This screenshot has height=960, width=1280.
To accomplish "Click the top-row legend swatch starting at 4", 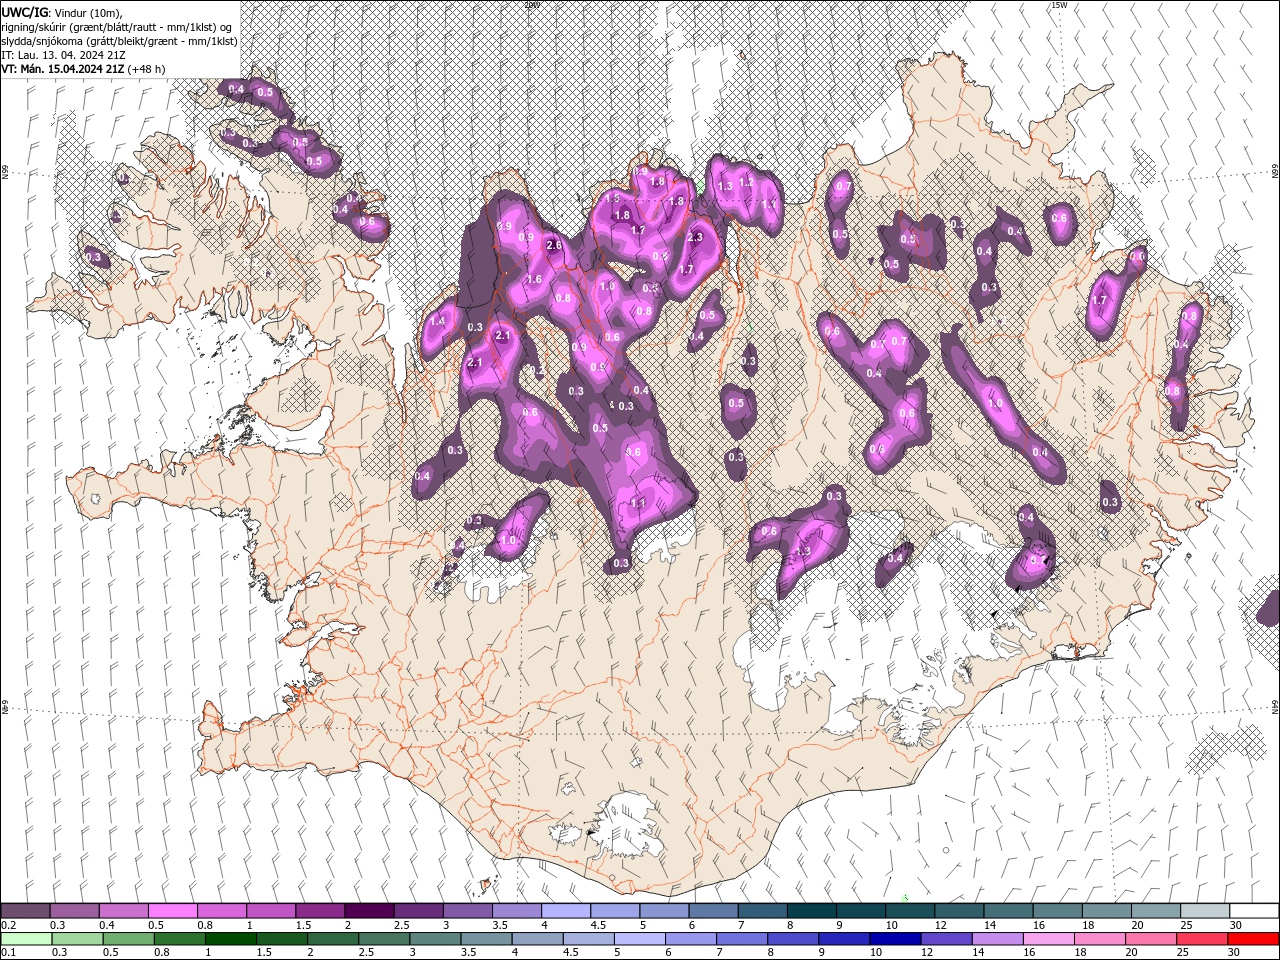I will click(564, 911).
